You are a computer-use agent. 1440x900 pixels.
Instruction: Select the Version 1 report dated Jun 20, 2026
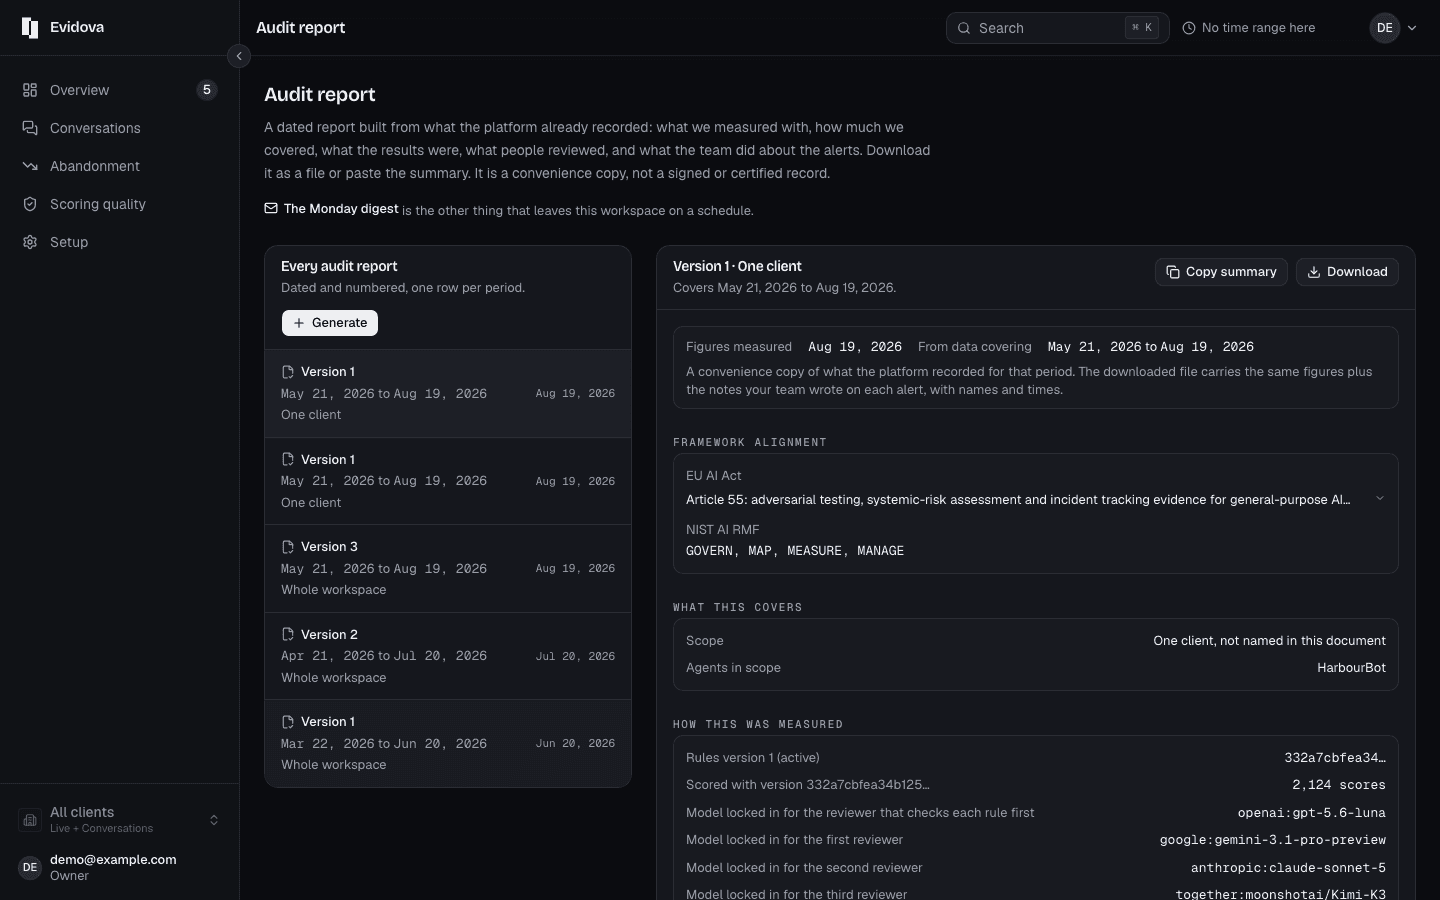(x=448, y=743)
